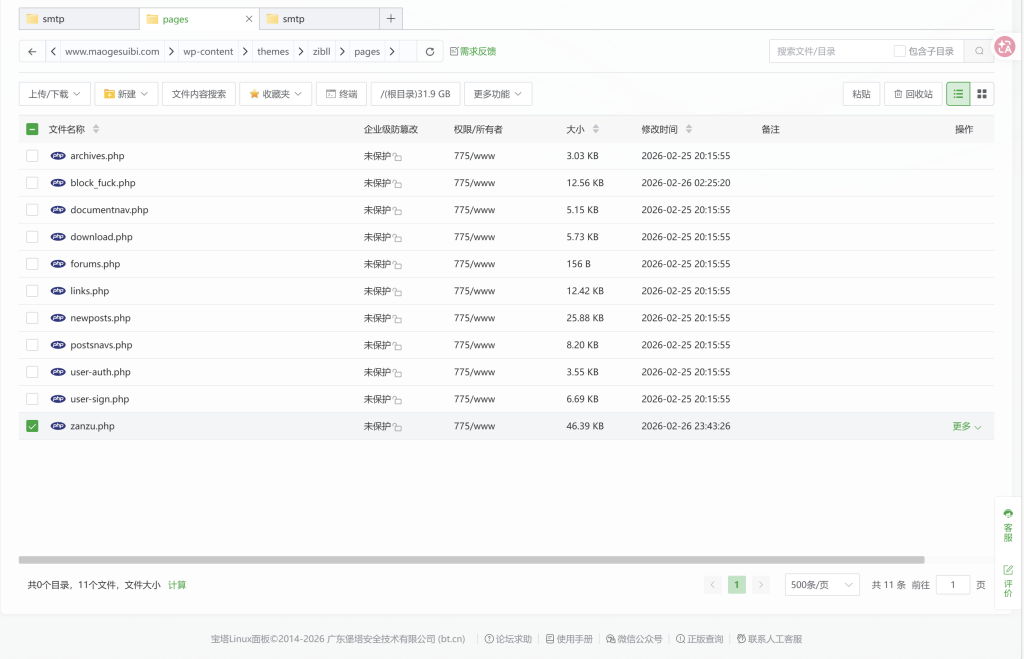Open the 论坛求助 footer link
This screenshot has height=659, width=1024.
click(x=508, y=639)
